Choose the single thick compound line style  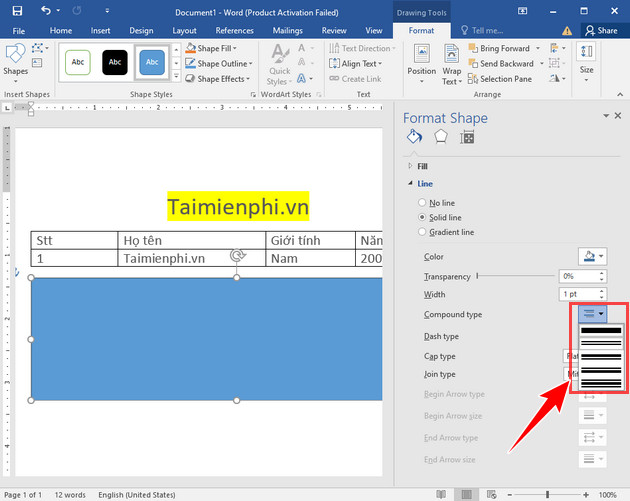tap(601, 330)
